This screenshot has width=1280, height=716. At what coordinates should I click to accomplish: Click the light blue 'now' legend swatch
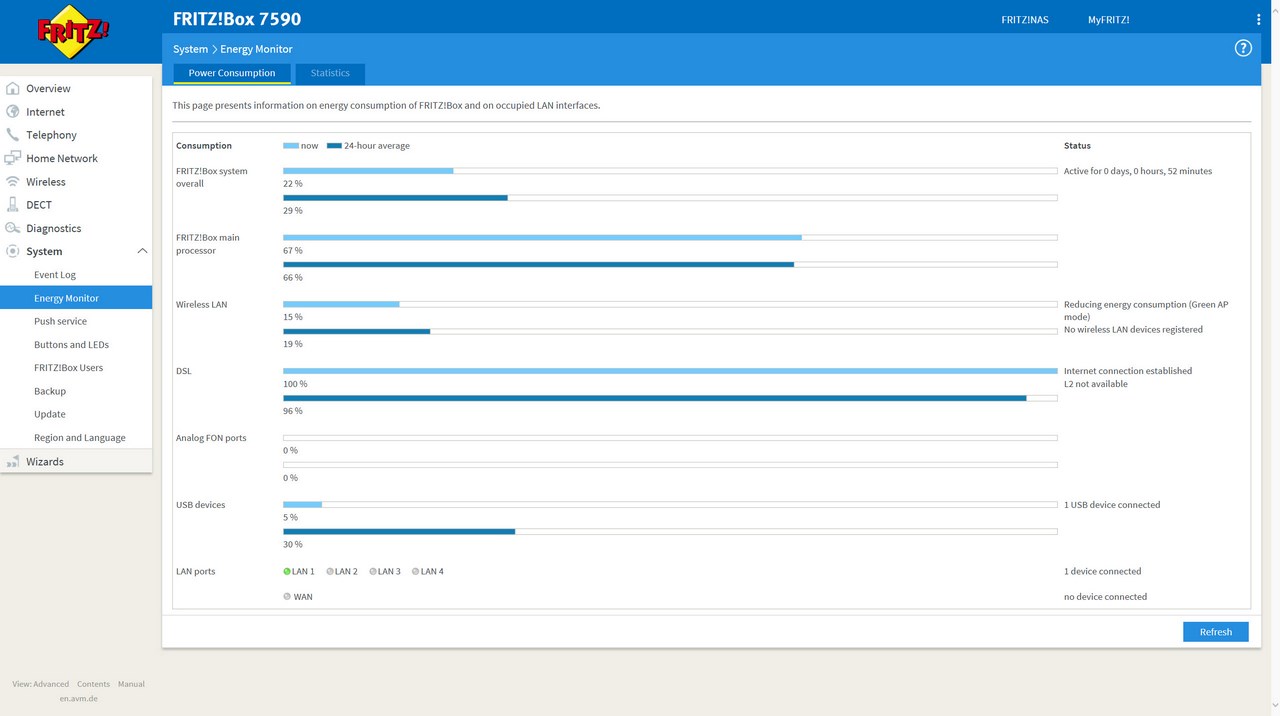(x=291, y=146)
